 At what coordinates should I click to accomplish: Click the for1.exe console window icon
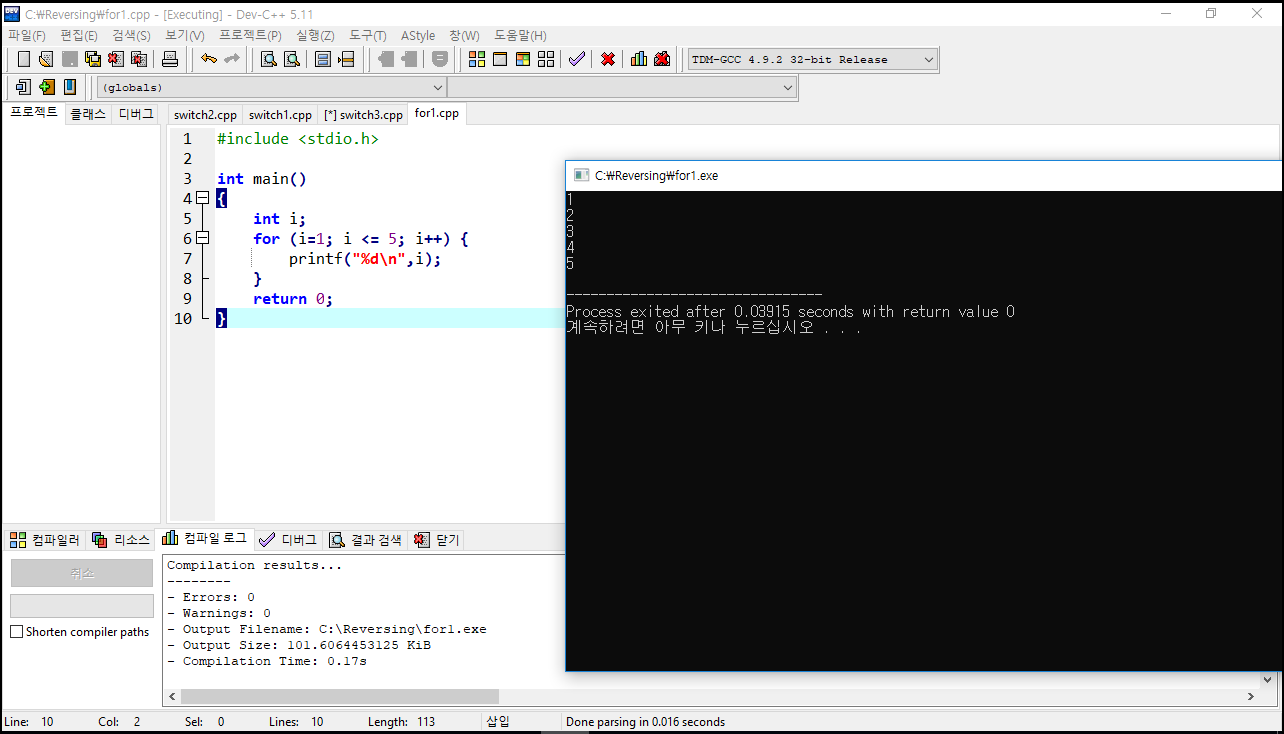tap(581, 175)
